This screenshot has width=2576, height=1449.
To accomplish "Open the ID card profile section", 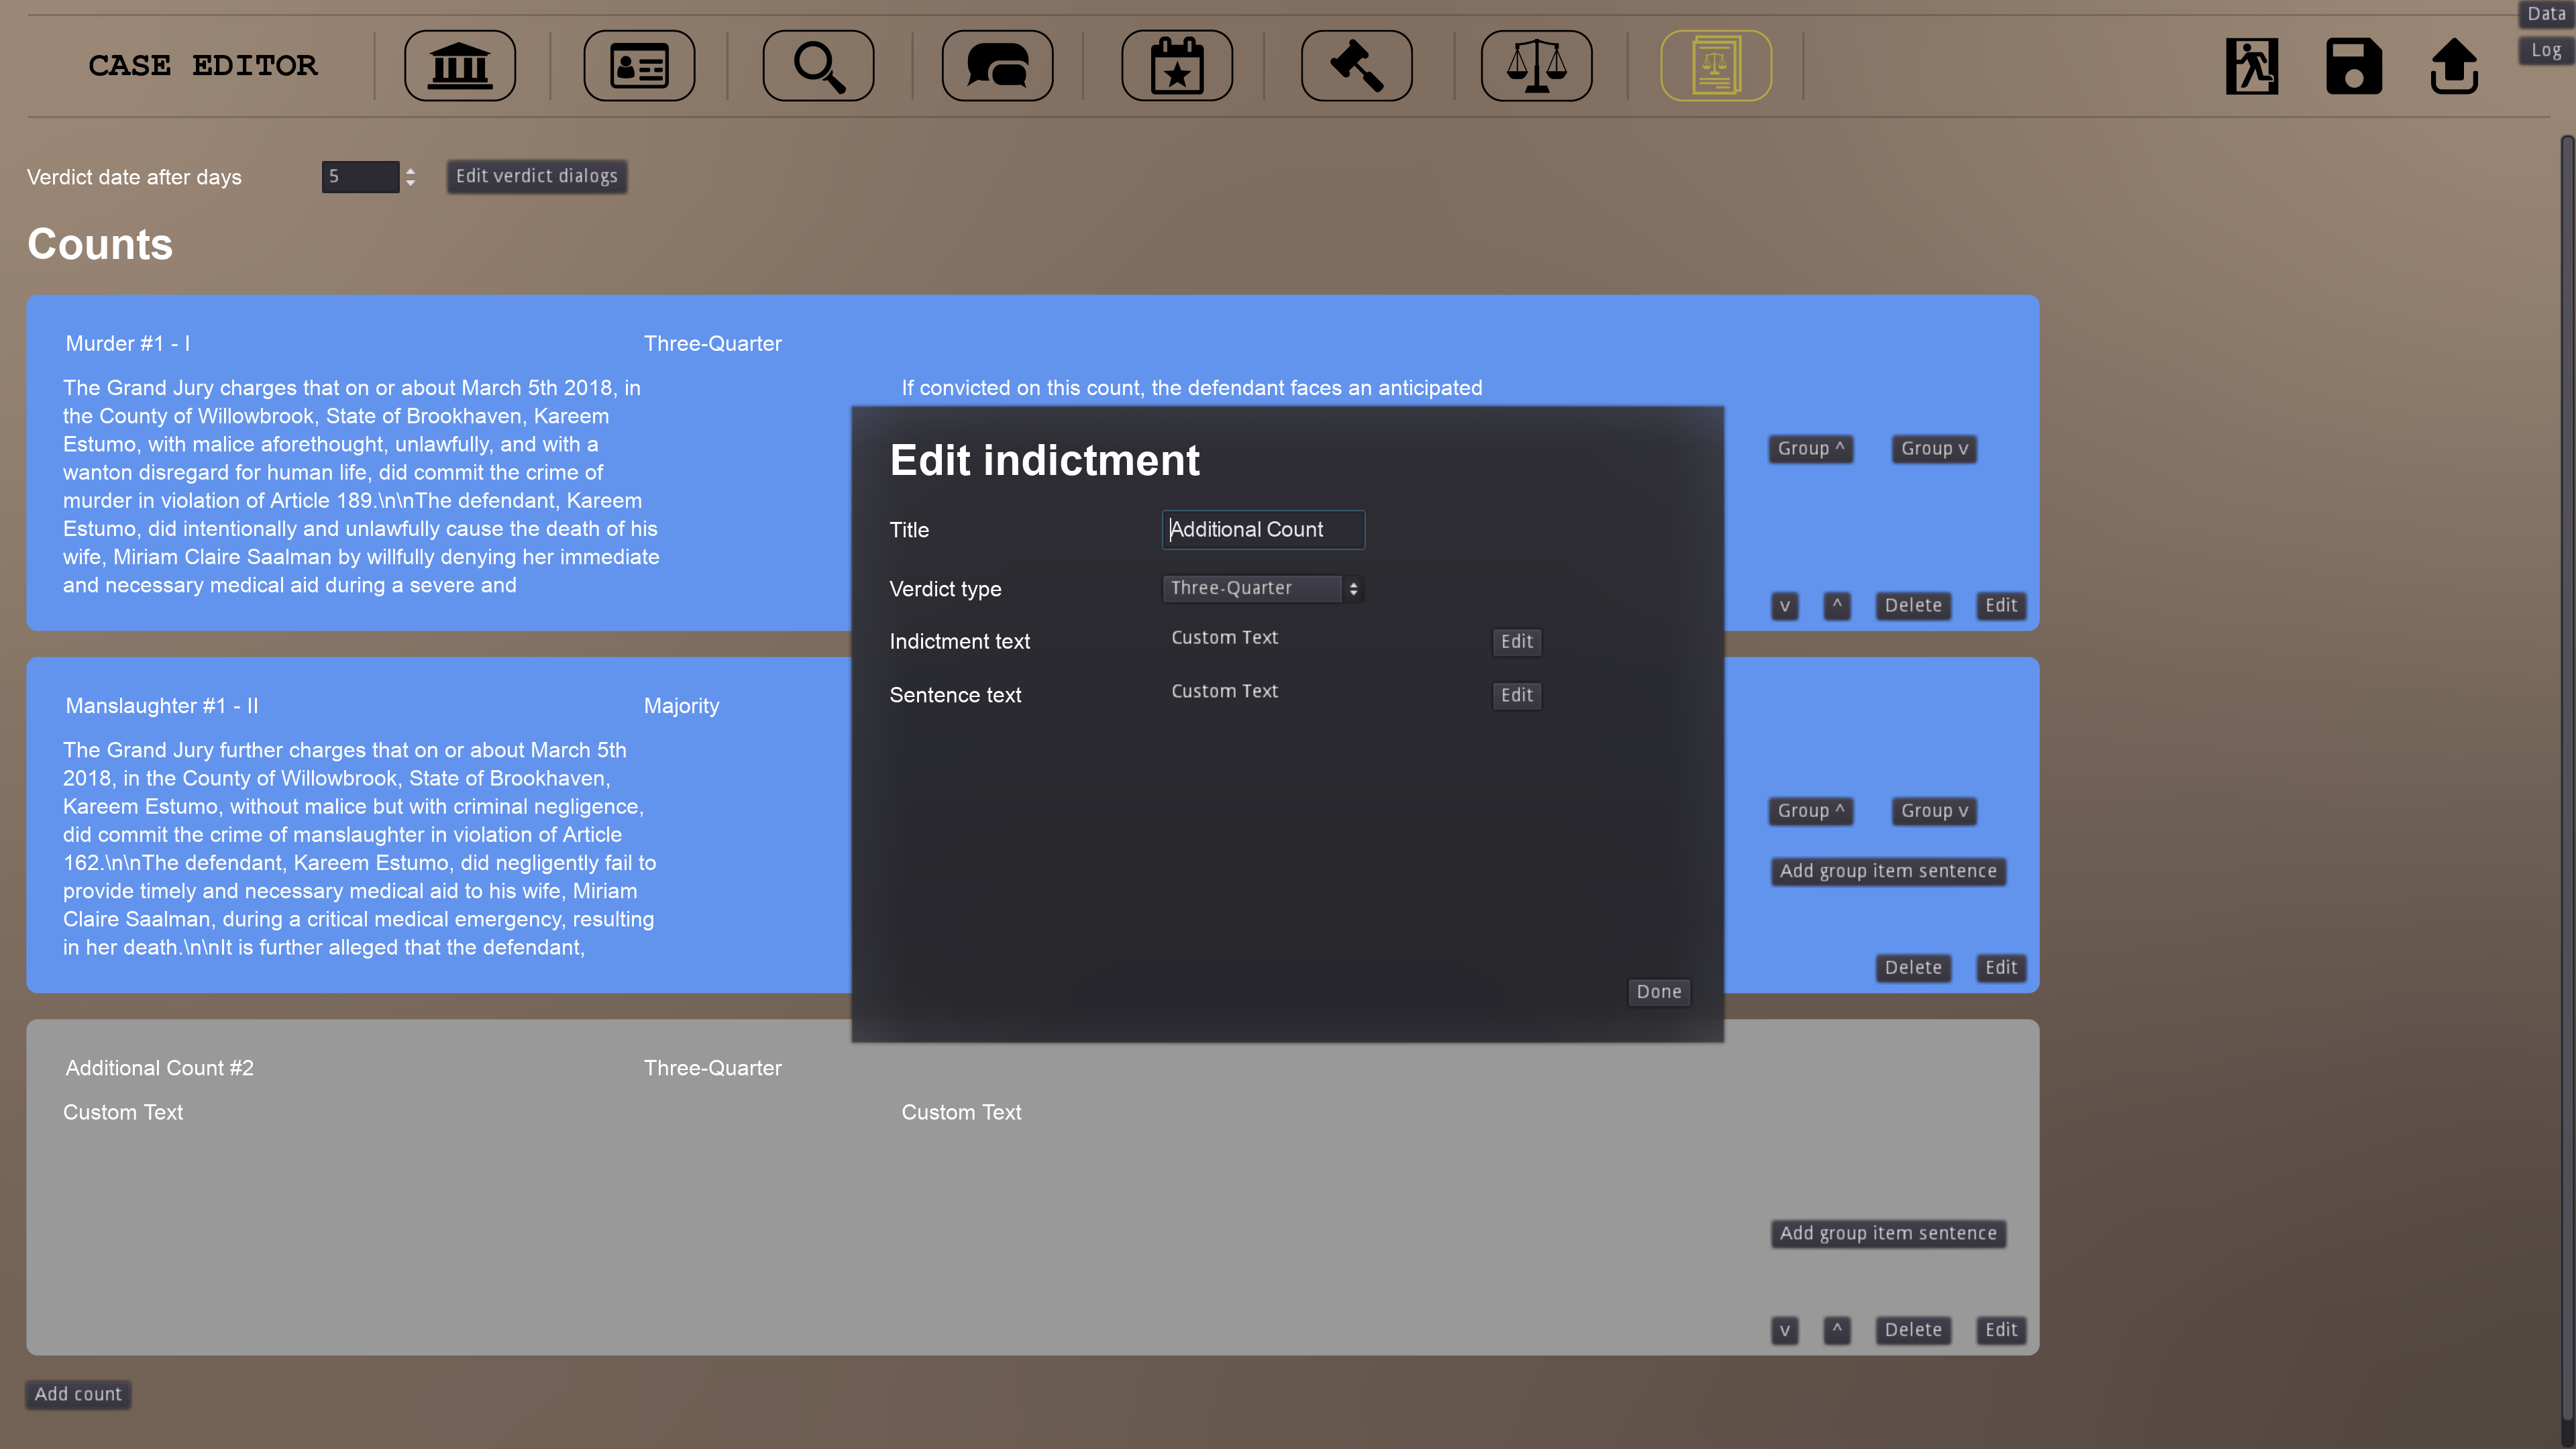I will pyautogui.click(x=639, y=66).
